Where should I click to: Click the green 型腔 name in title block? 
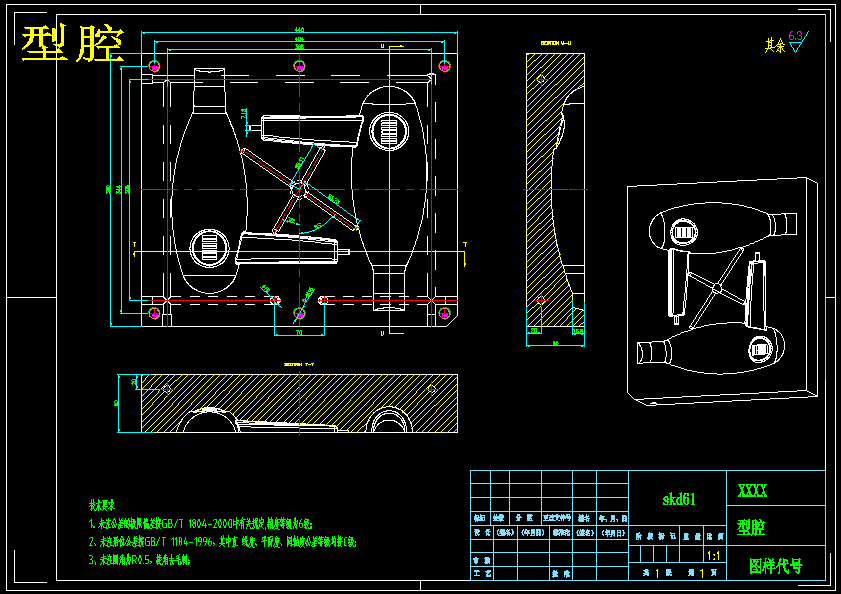(x=750, y=527)
